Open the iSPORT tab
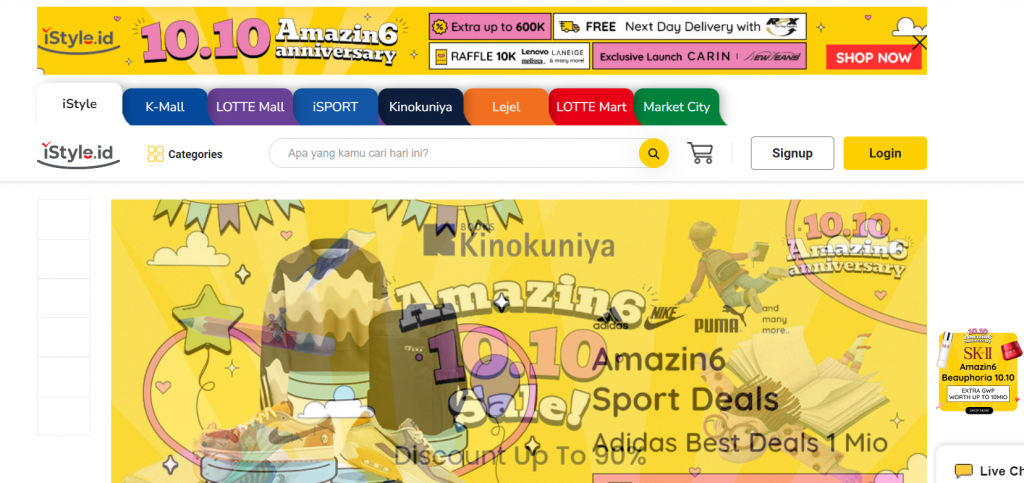This screenshot has height=483, width=1024. click(335, 106)
